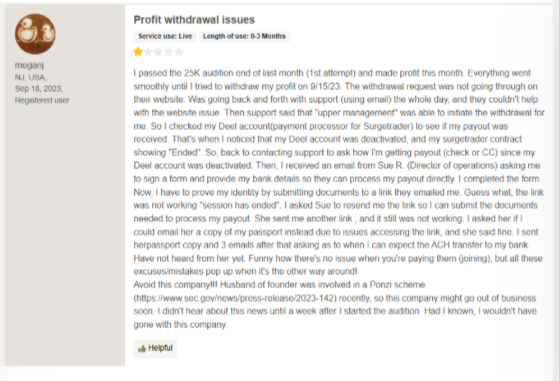Click the green thumbs-up icon
Screen dimensions: 559x381
click(x=142, y=349)
